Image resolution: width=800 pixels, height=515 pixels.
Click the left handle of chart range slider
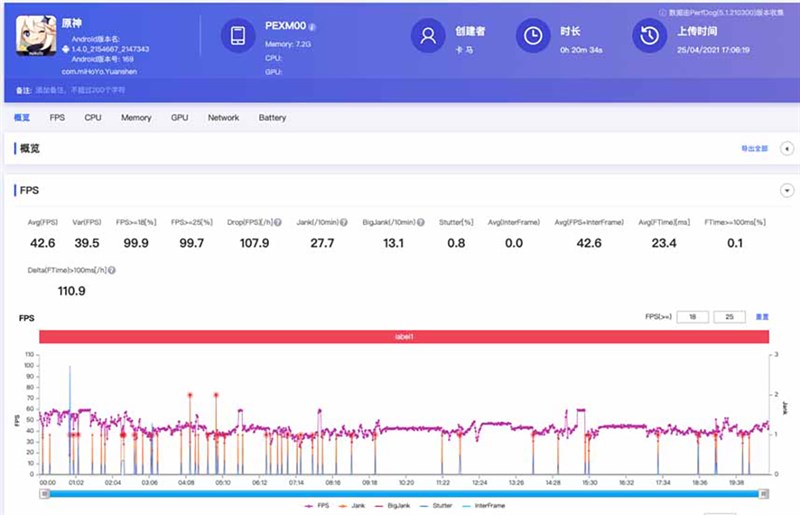point(45,494)
